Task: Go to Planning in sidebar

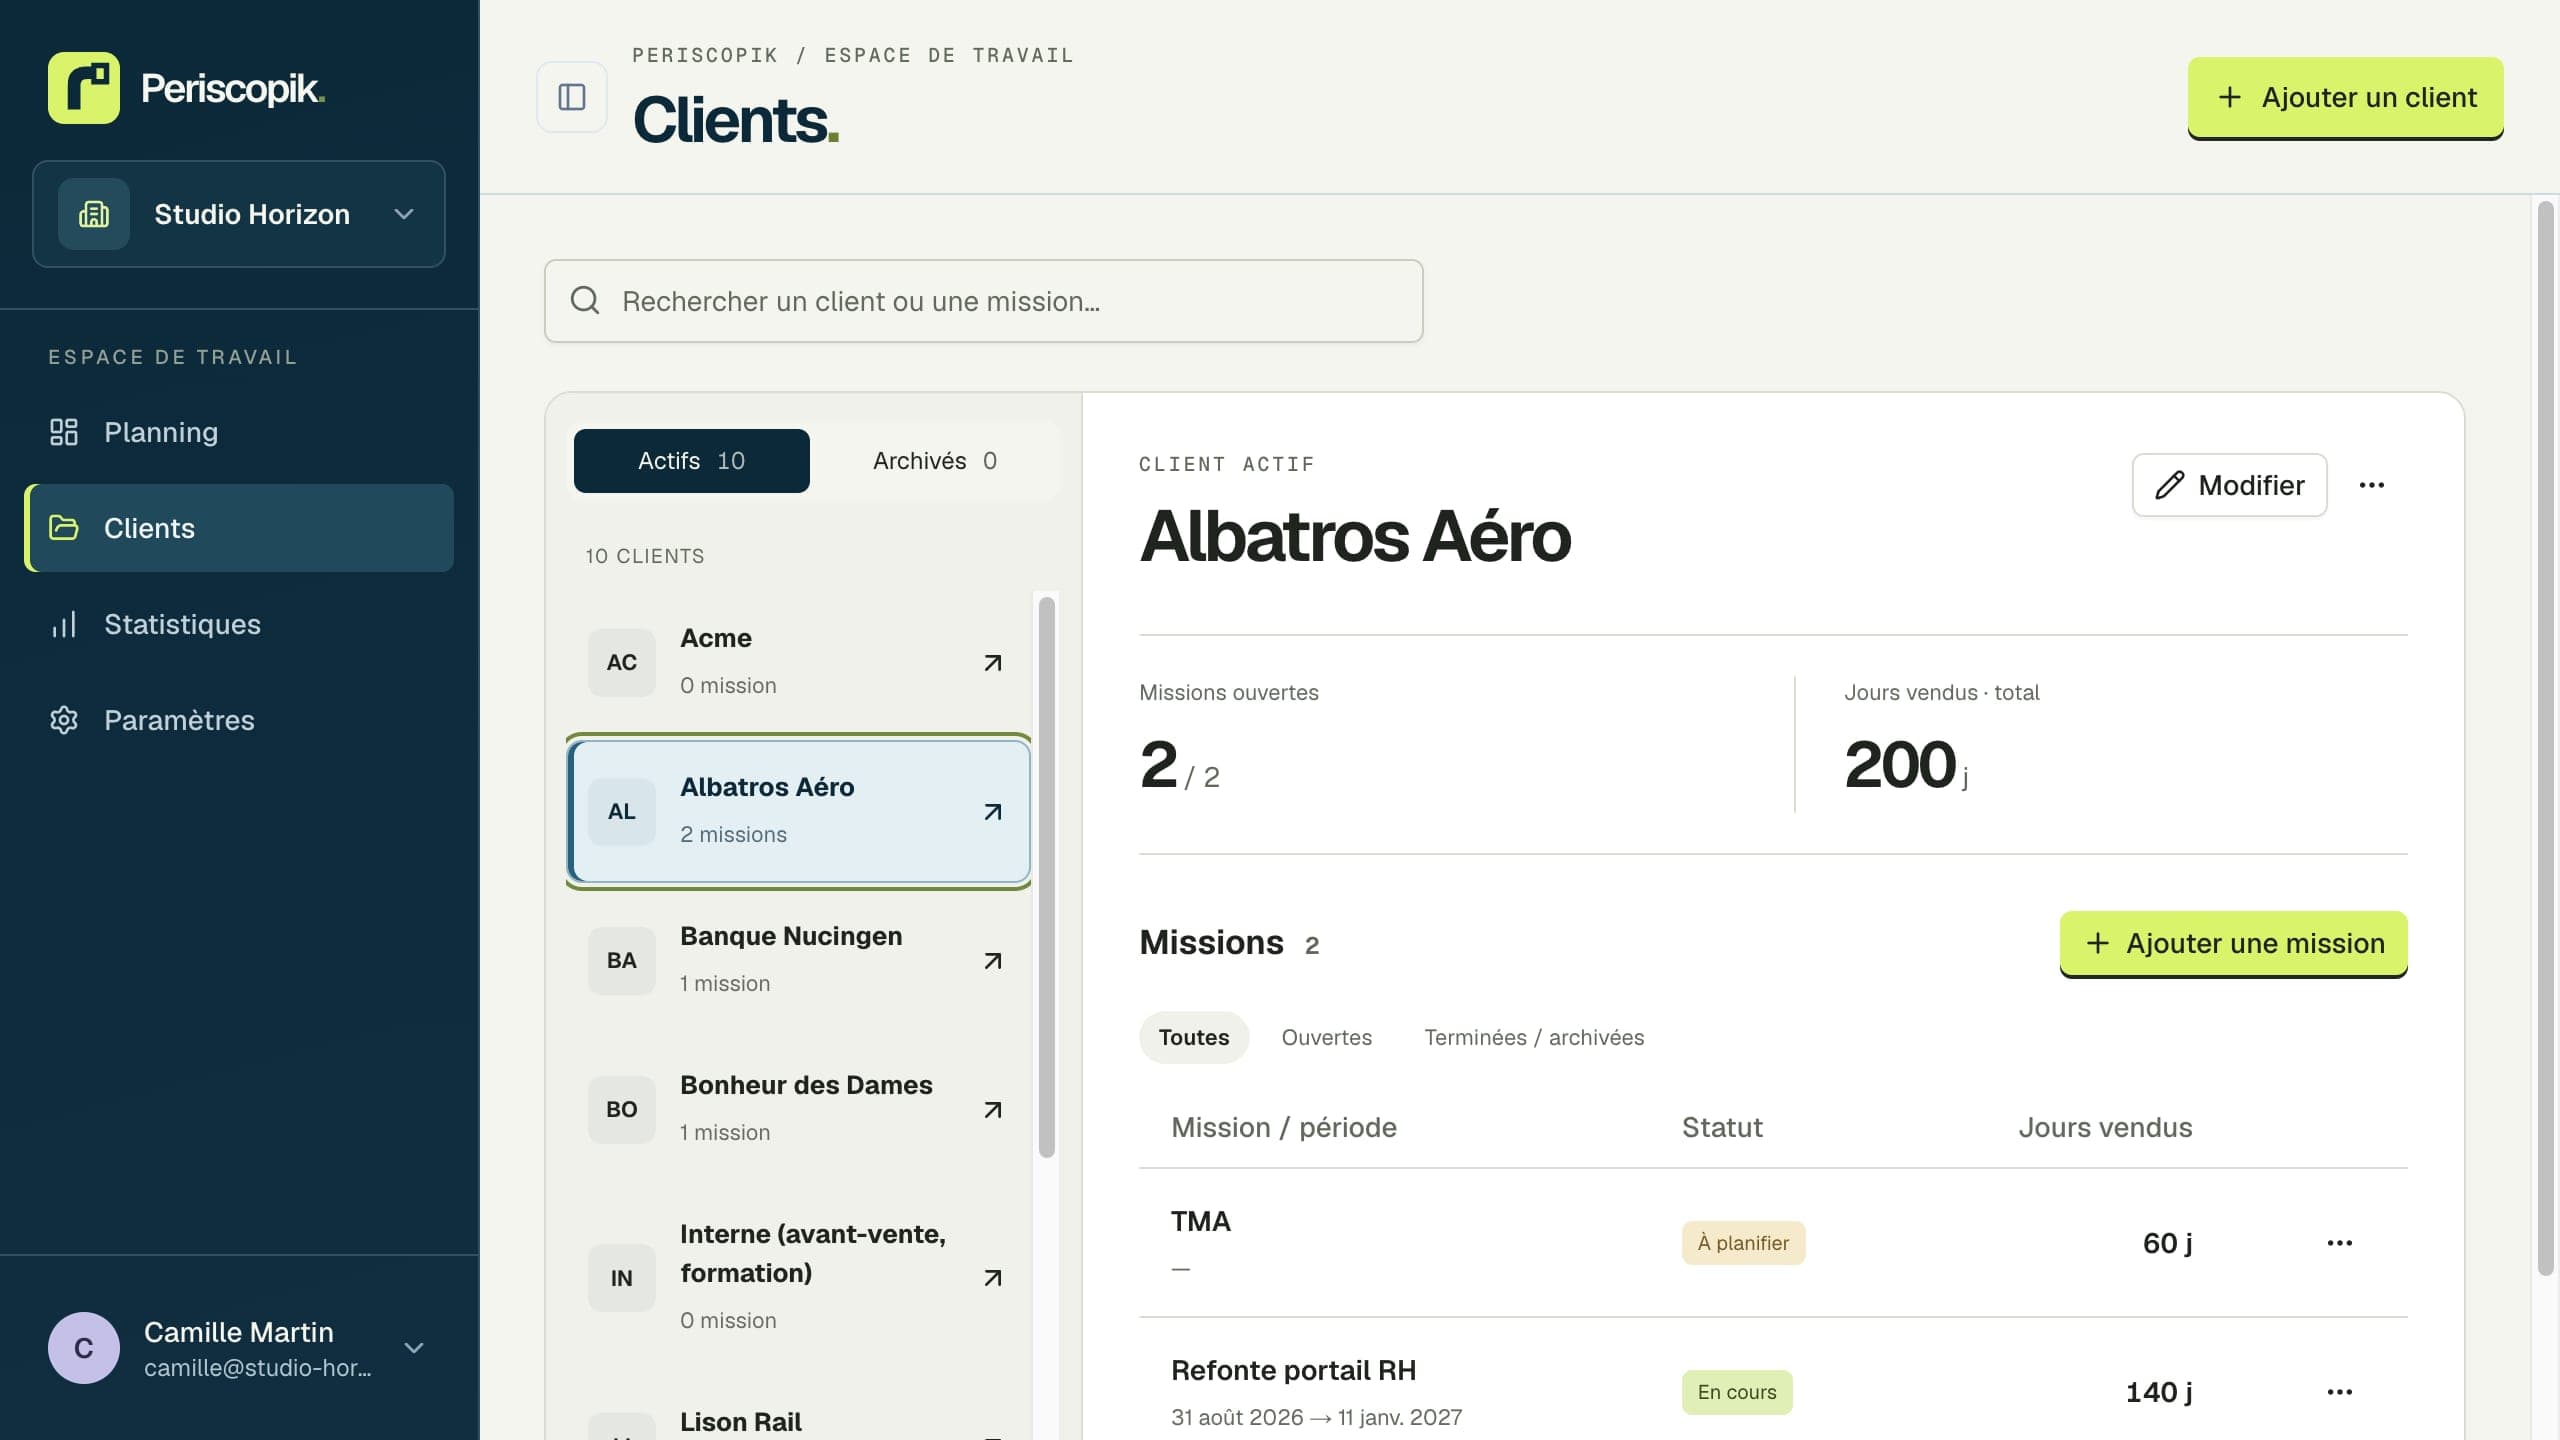Action: point(239,432)
